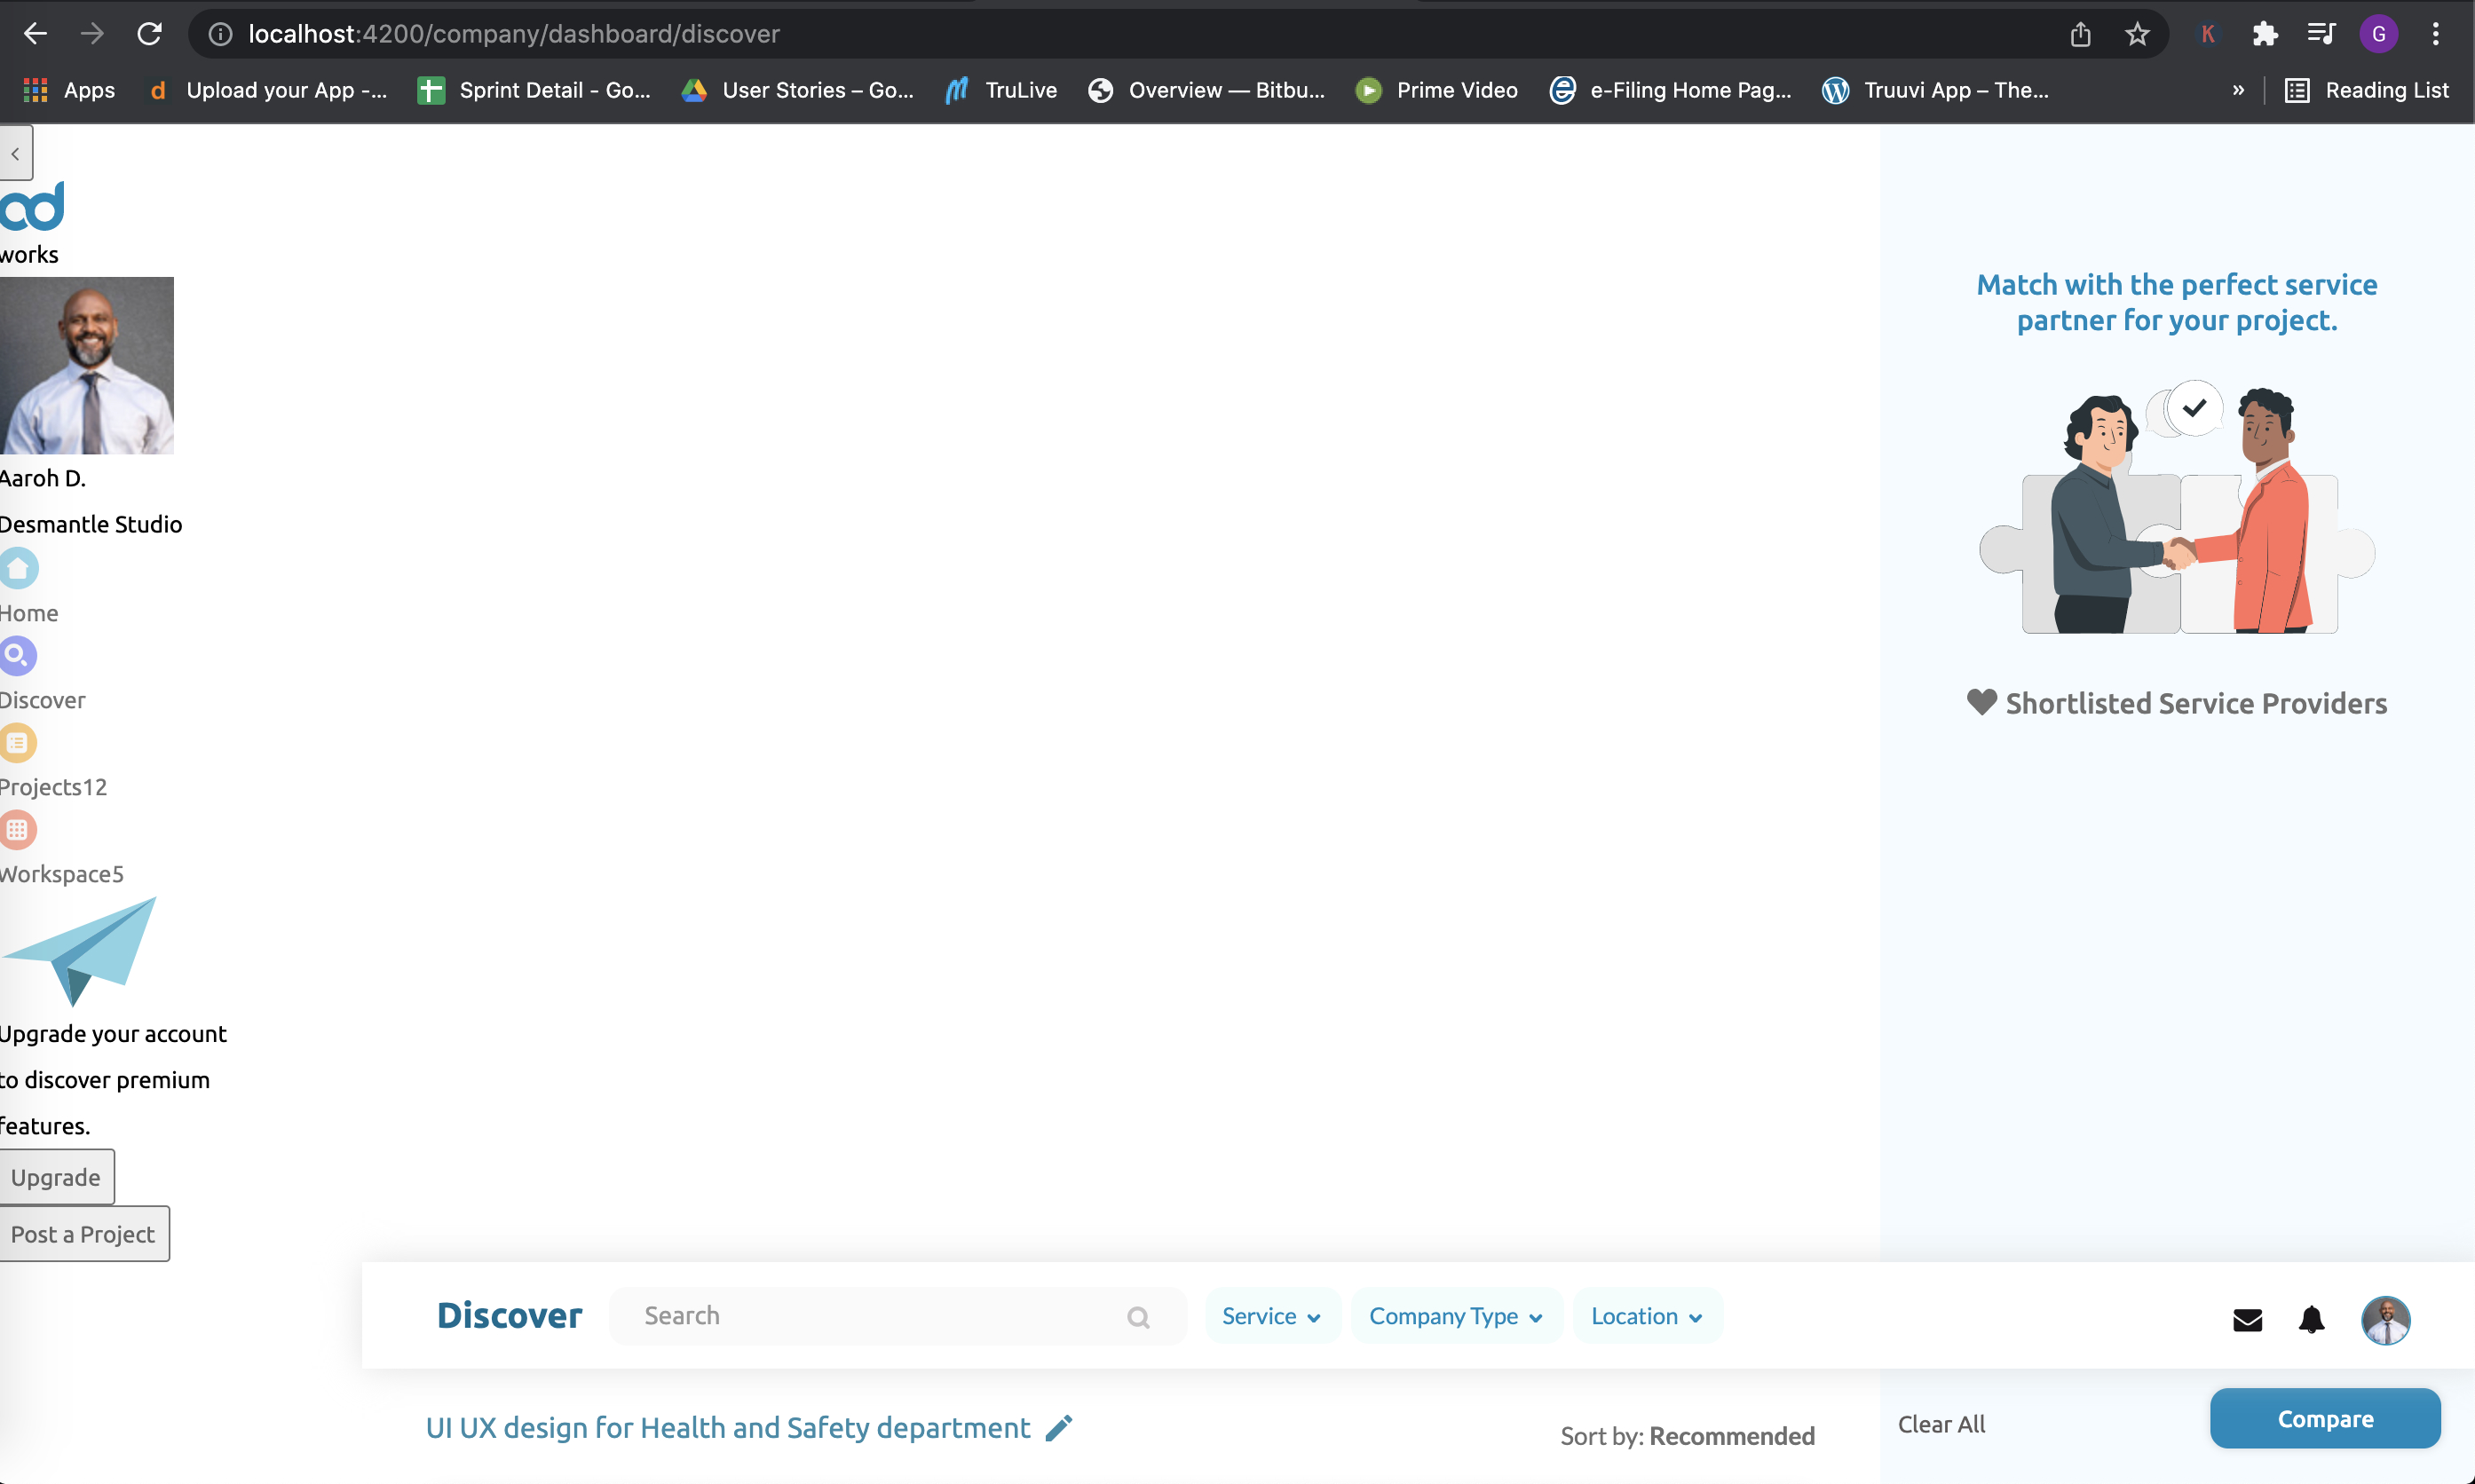Click the notifications bell icon
Viewport: 2475px width, 1484px height.
point(2311,1320)
